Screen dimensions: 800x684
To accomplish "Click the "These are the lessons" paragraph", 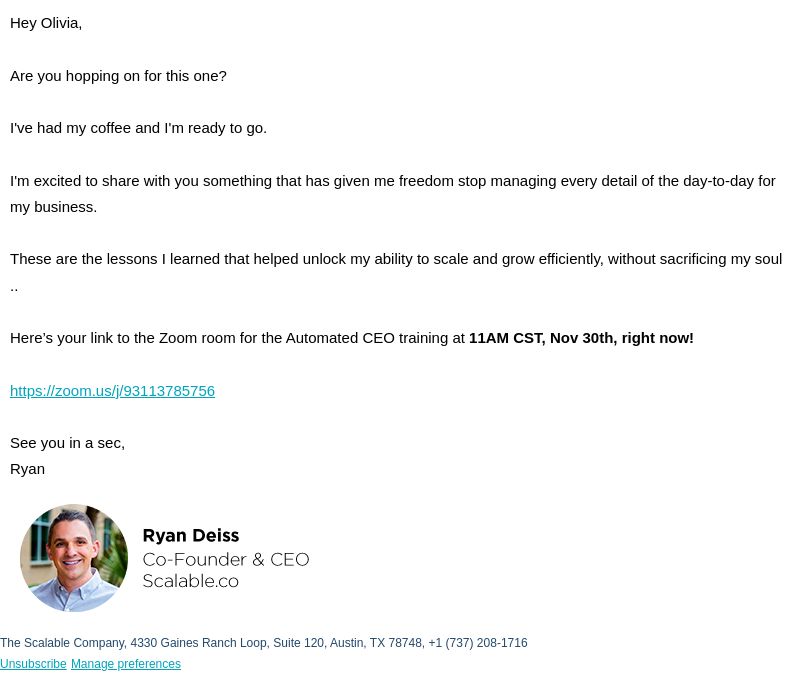I will point(396,272).
